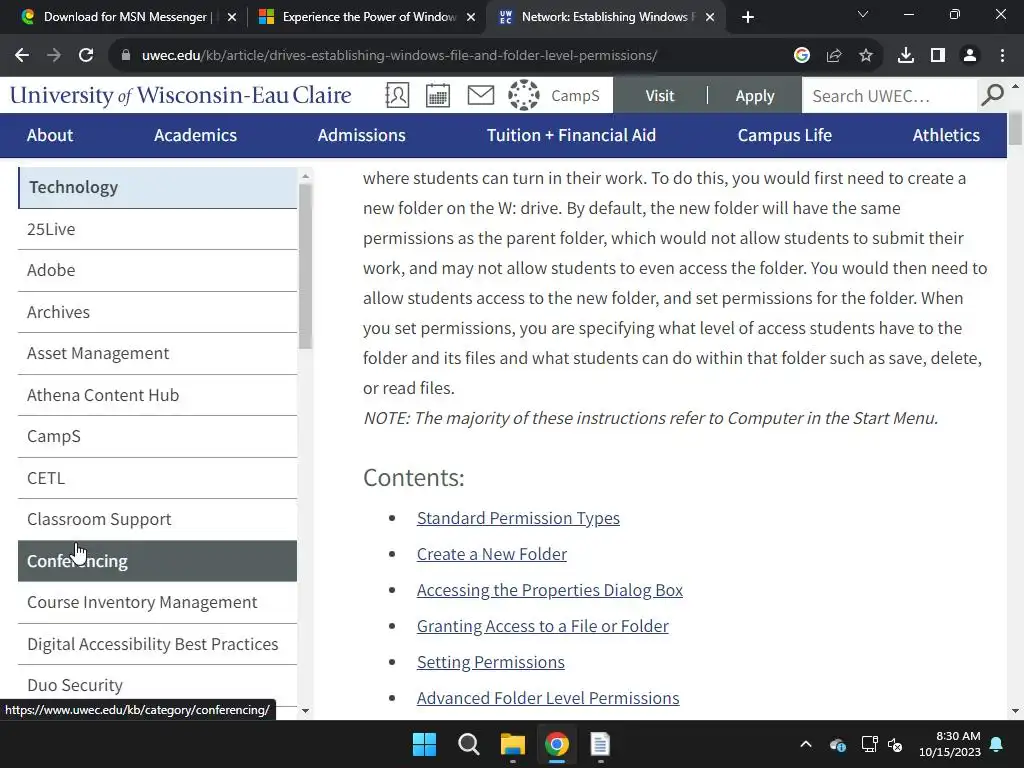Image resolution: width=1024 pixels, height=768 pixels.
Task: Open Course Inventory Management category
Action: pos(157,602)
